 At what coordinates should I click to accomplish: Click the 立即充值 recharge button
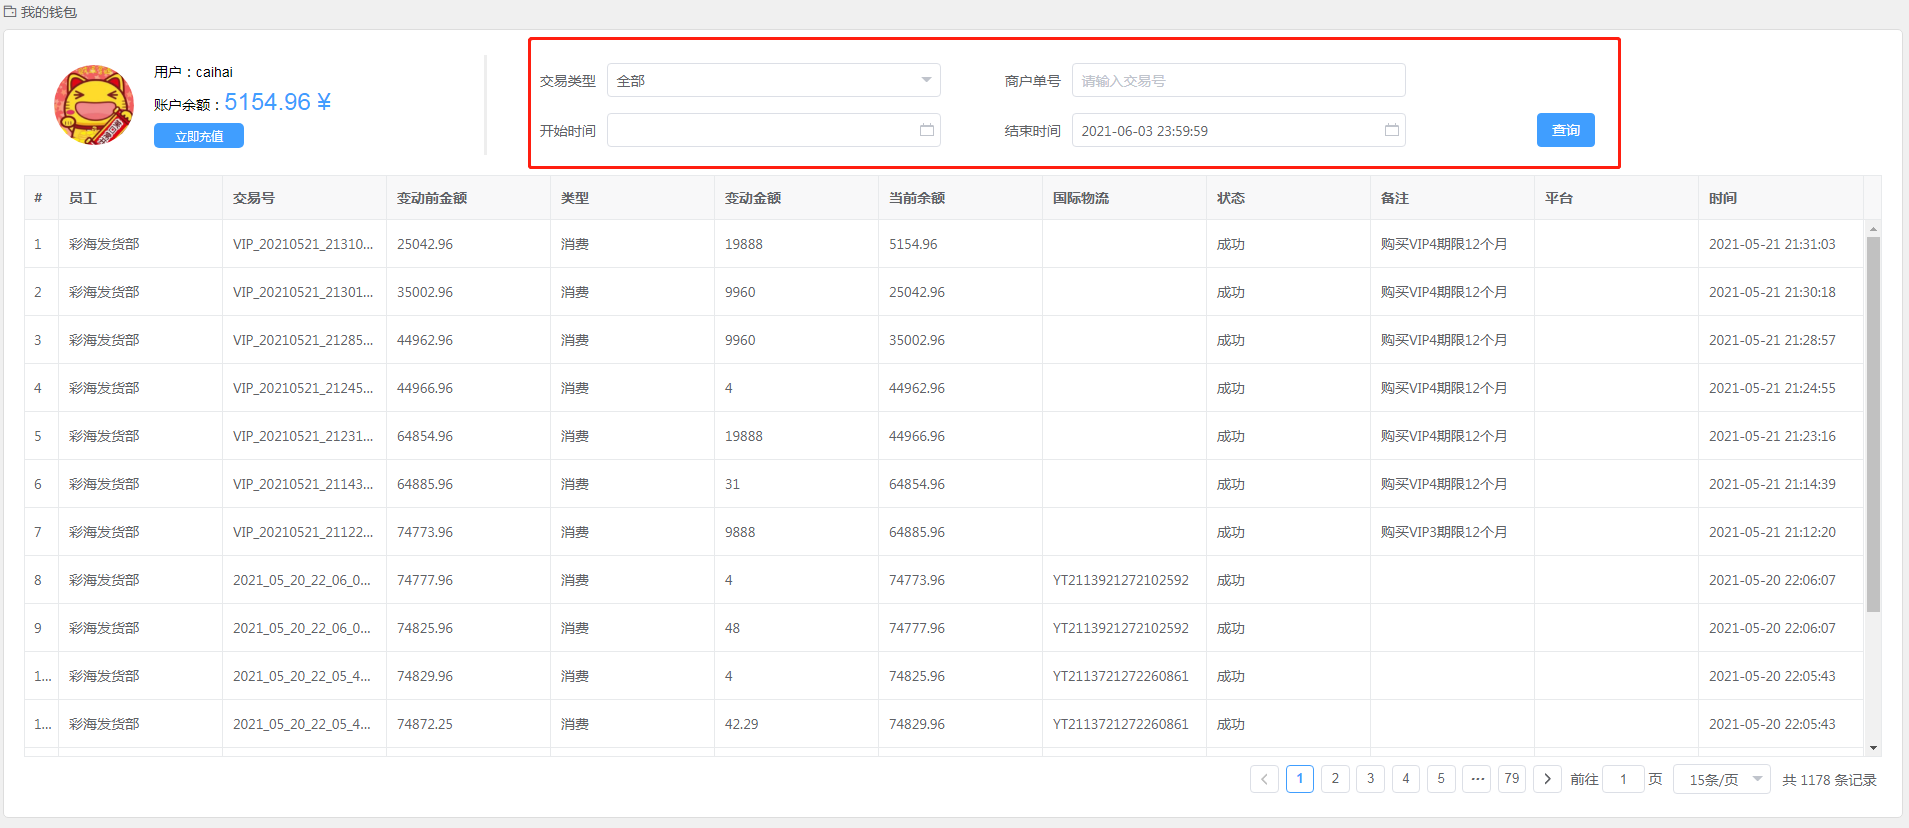coord(199,136)
